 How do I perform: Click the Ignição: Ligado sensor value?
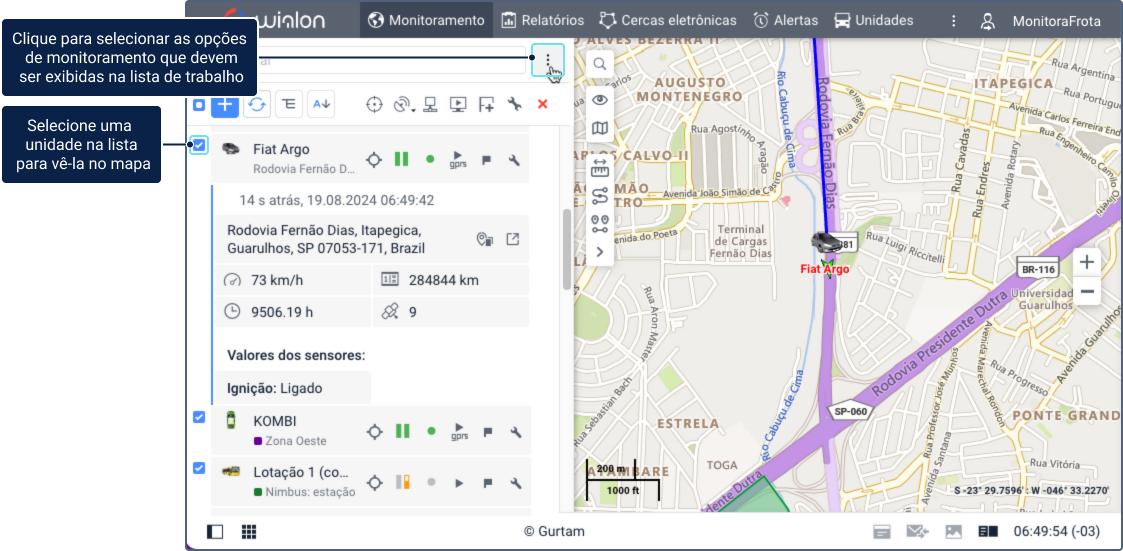pyautogui.click(x=274, y=388)
